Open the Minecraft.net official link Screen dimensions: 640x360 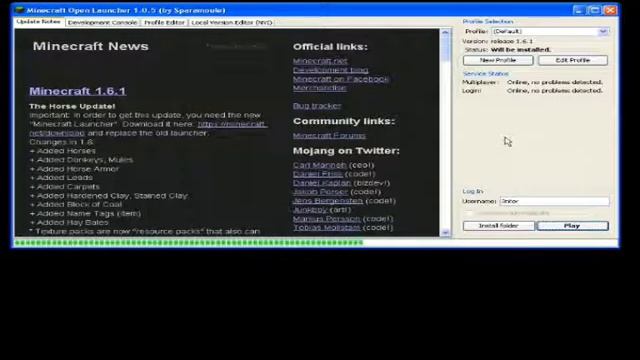[320, 61]
